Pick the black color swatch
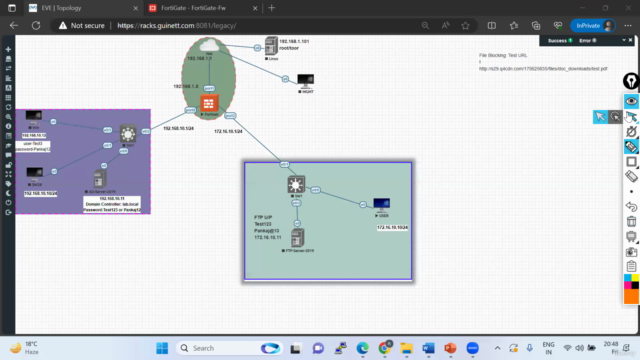 coord(635,285)
